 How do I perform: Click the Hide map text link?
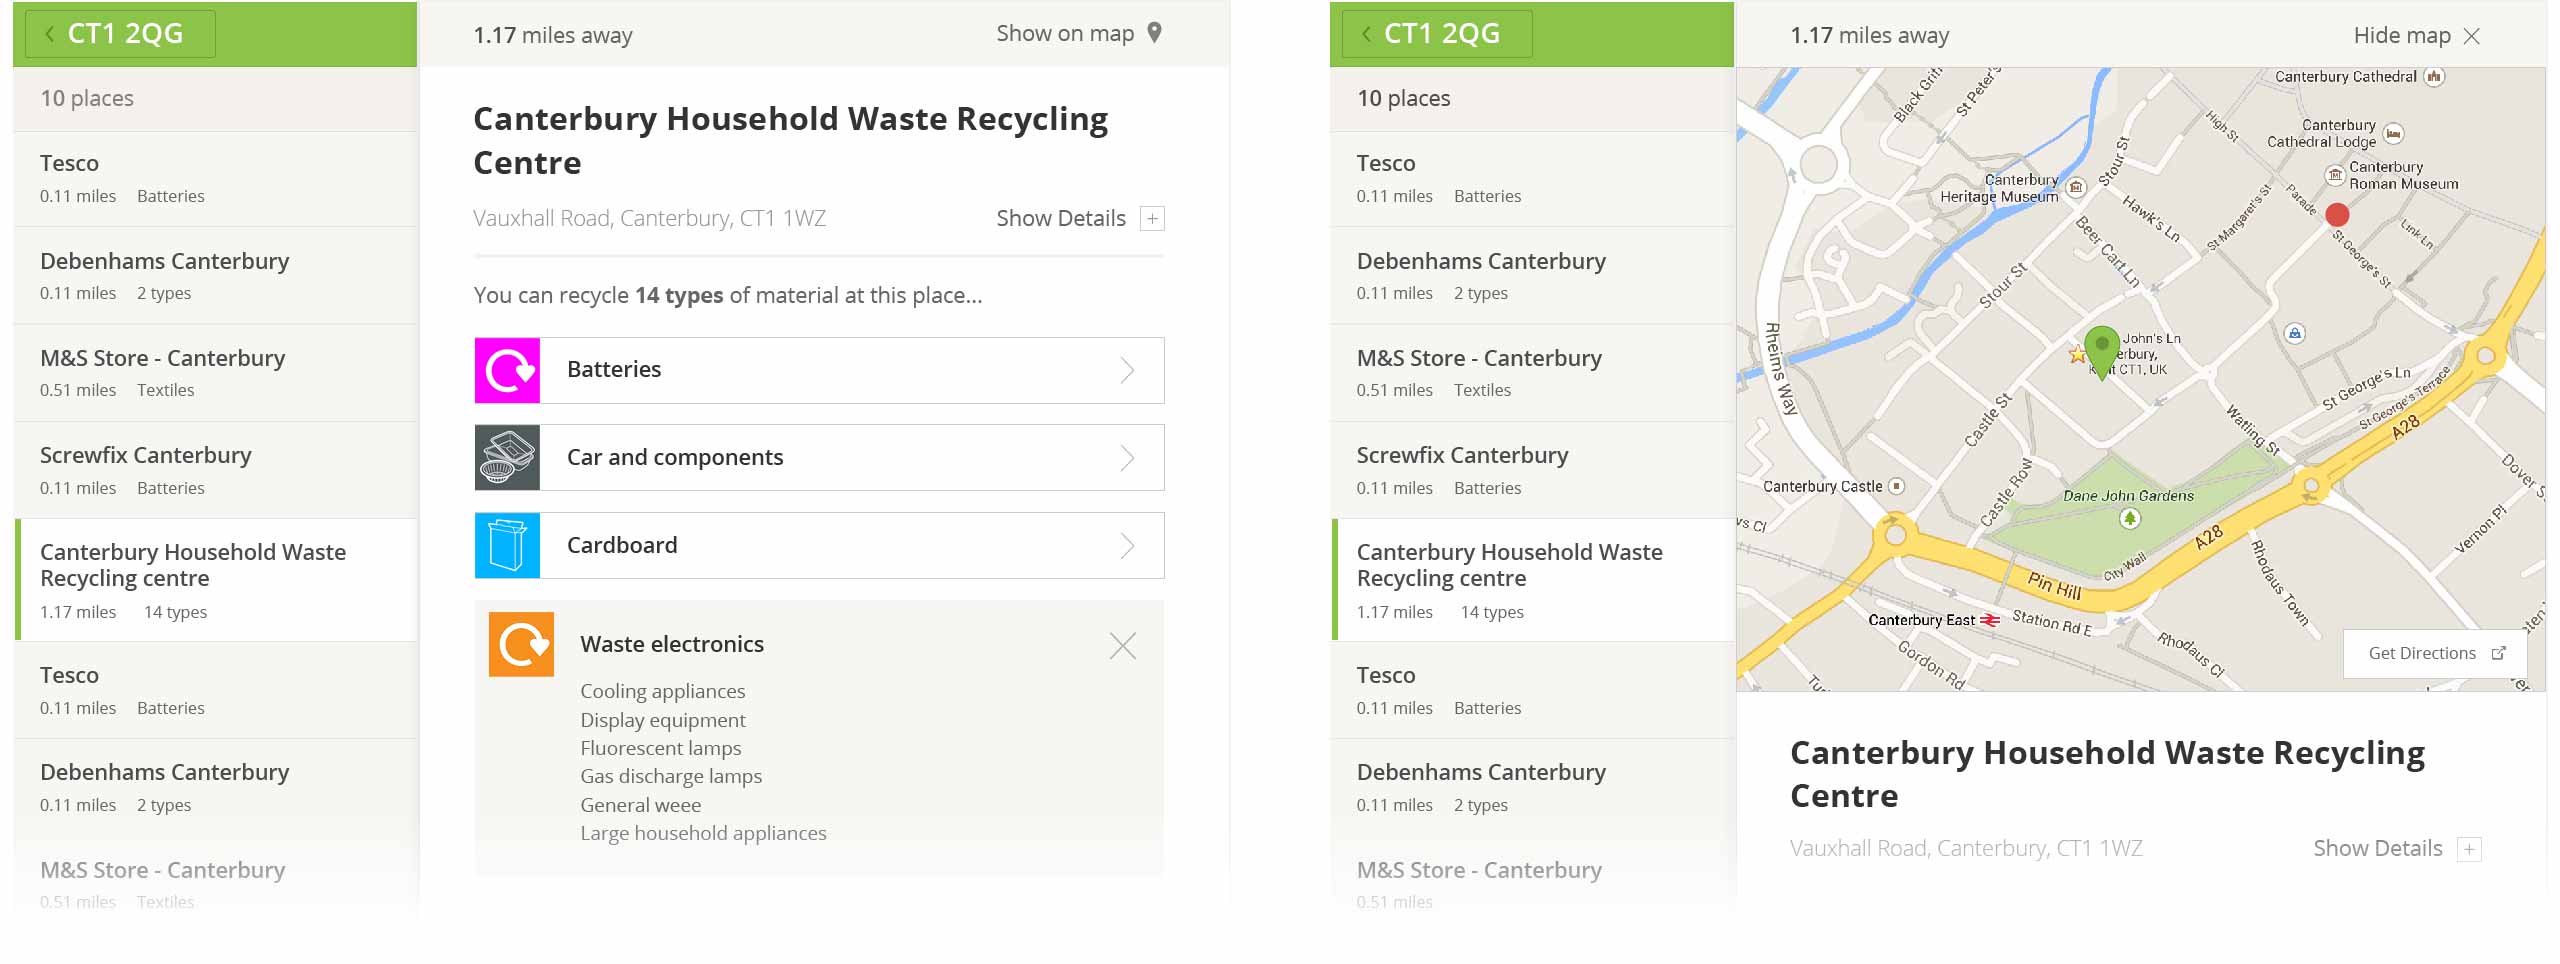[2402, 36]
